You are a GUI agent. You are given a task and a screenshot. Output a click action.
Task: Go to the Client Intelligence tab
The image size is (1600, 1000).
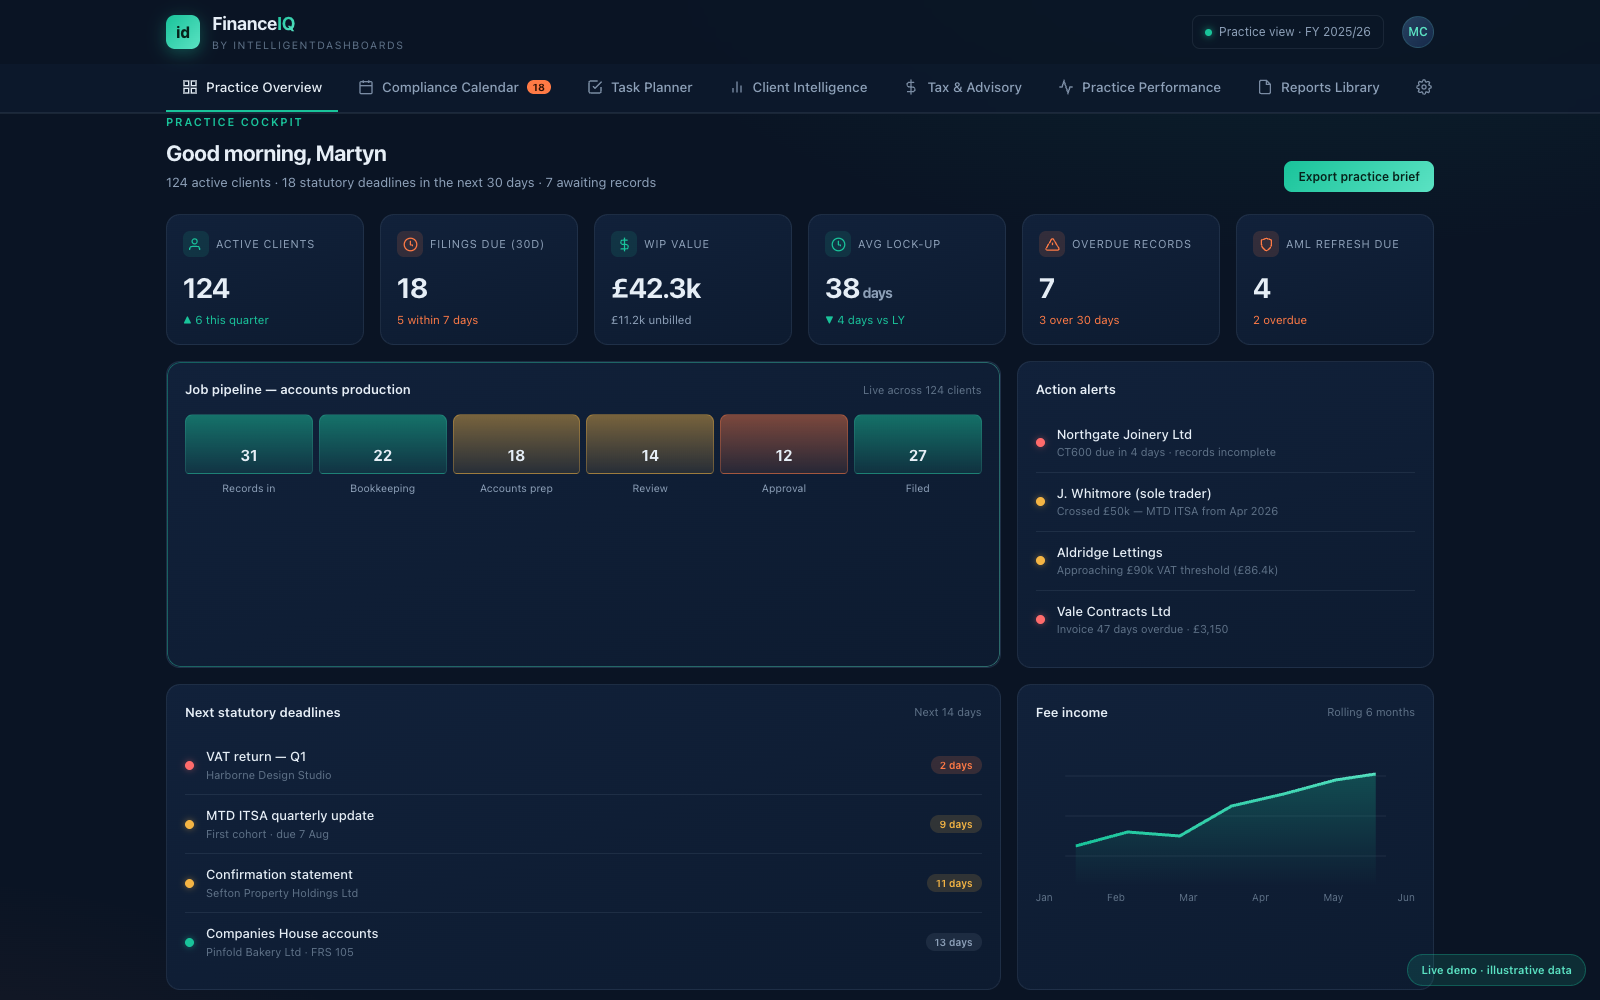(x=798, y=87)
